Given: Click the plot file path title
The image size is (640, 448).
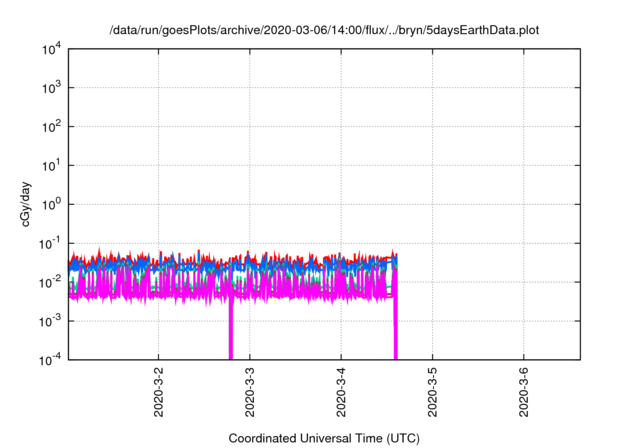Looking at the screenshot, I should 324,30.
